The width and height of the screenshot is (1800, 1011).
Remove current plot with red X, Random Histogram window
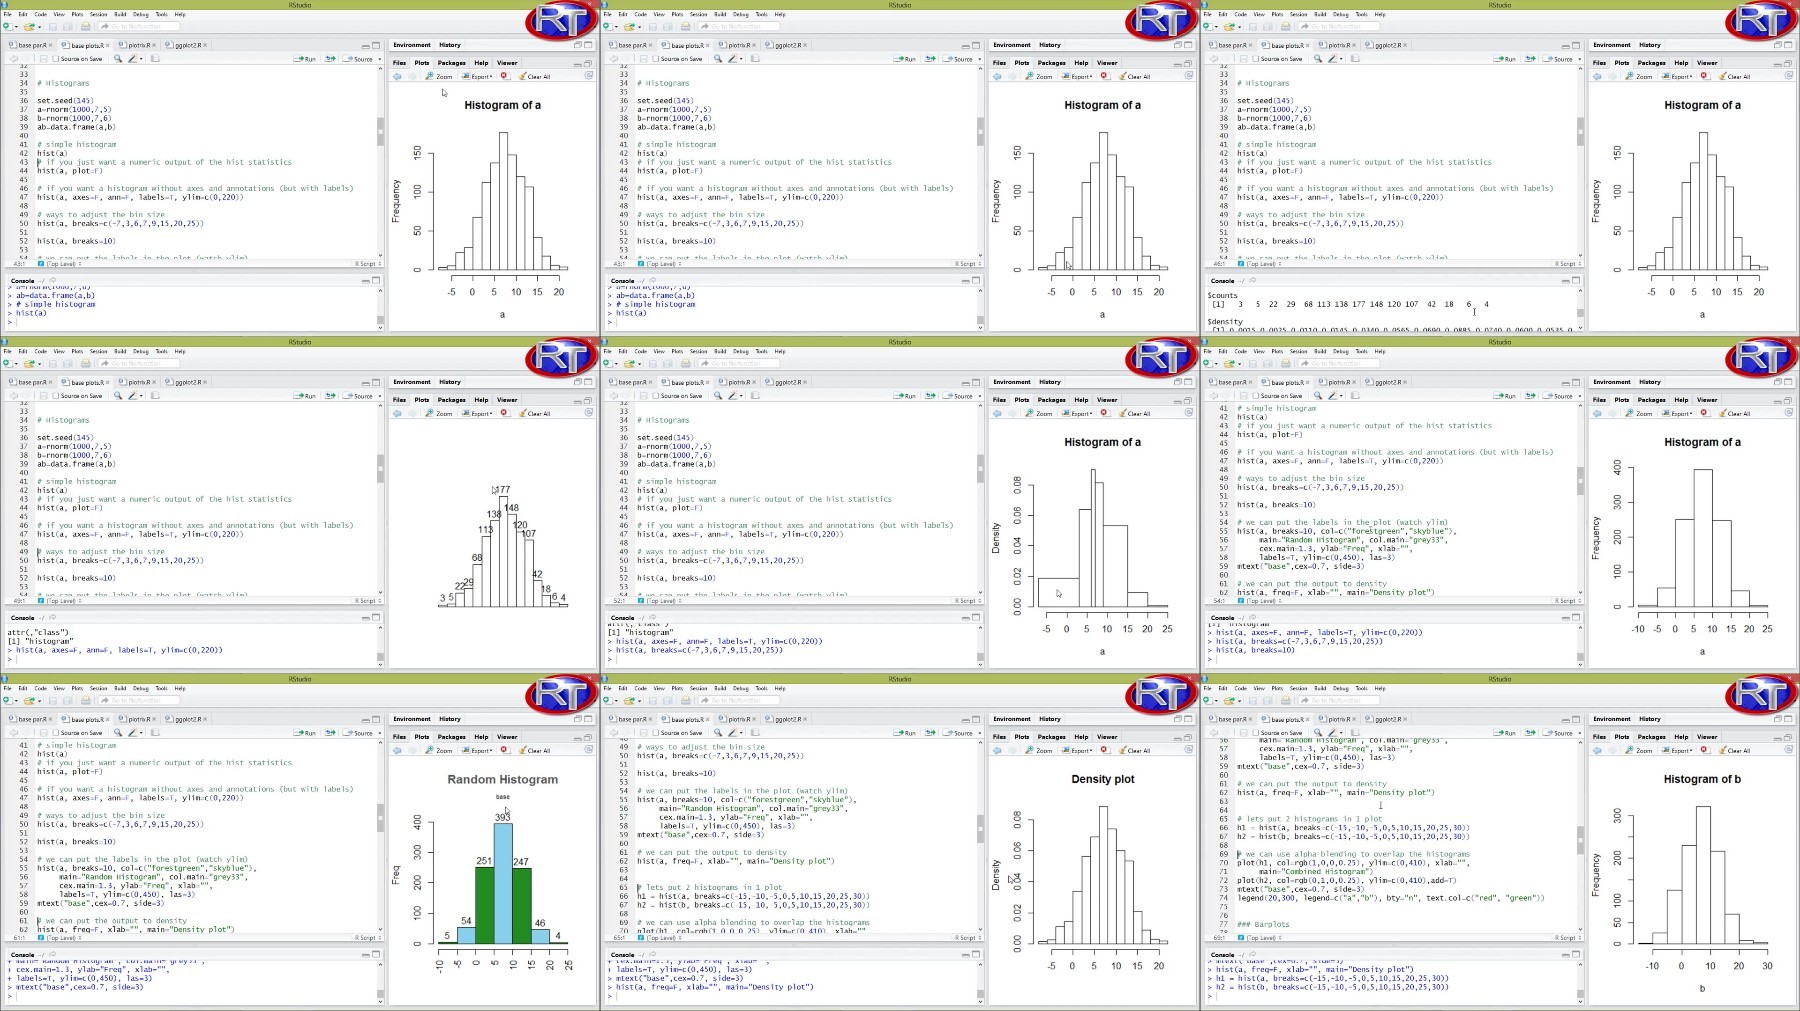point(504,750)
